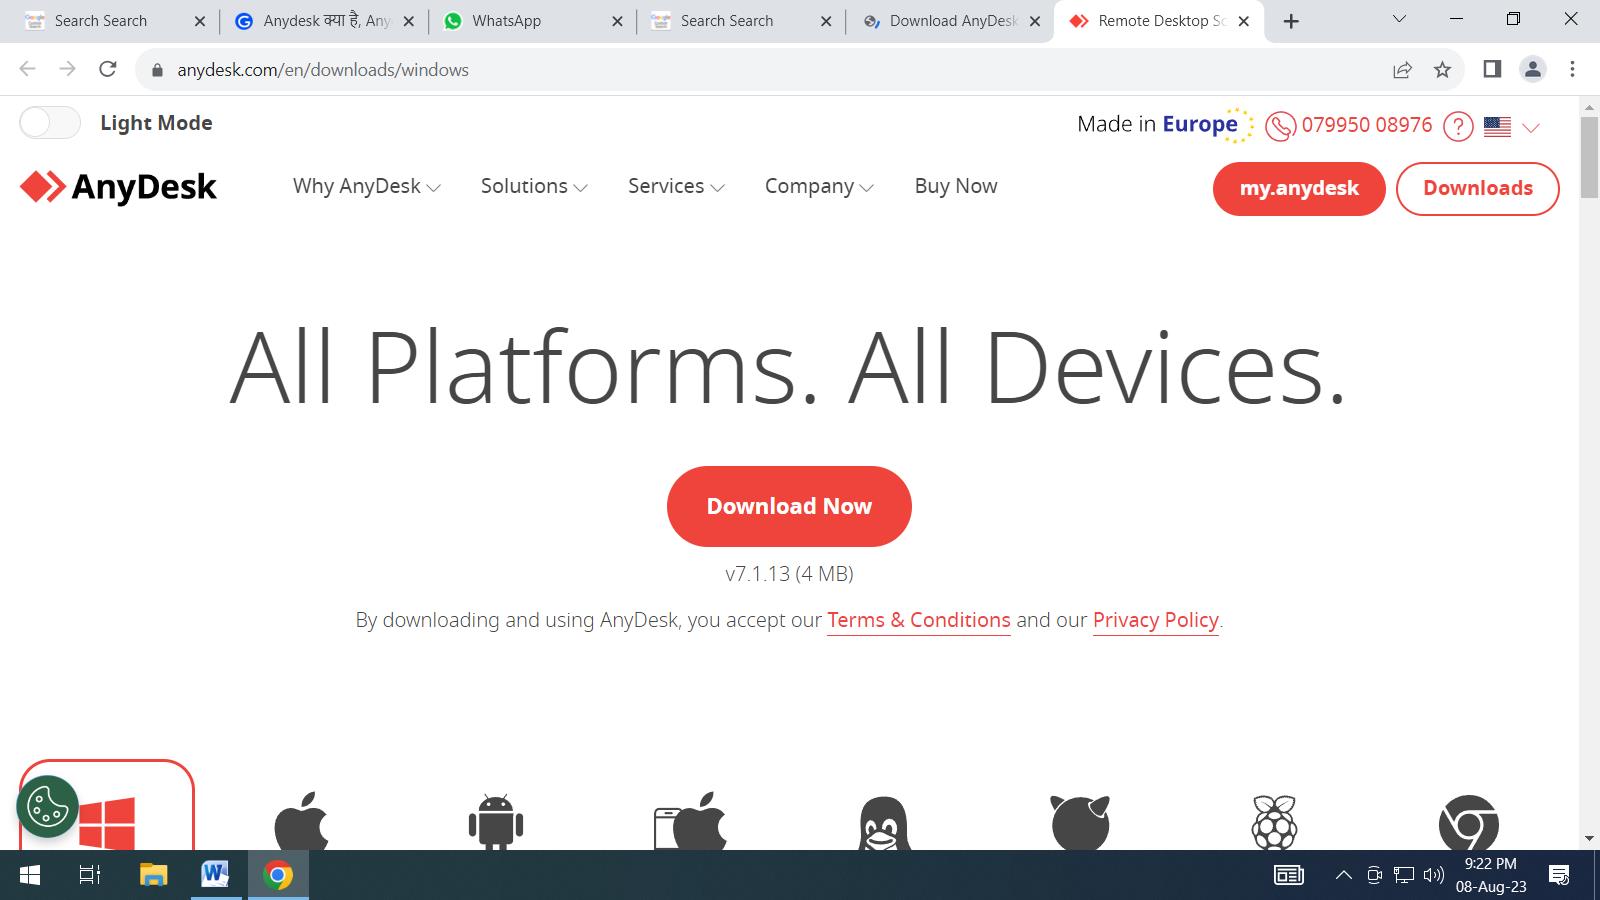Click the my.anydesk button

[1298, 188]
